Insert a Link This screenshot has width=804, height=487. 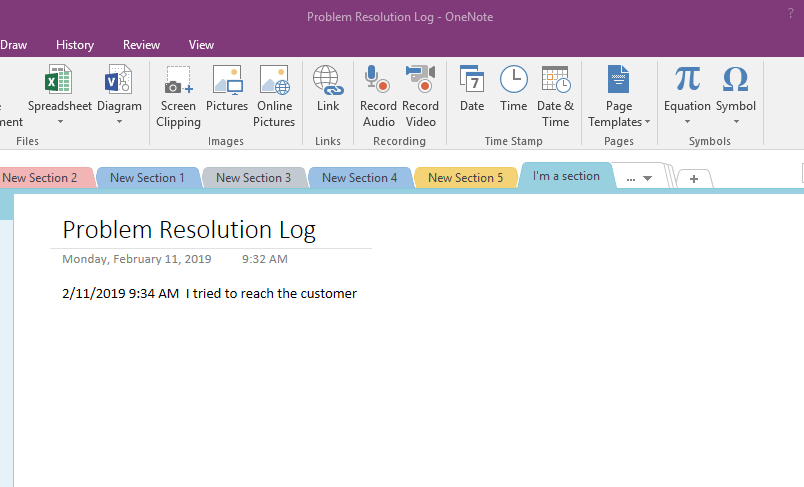(328, 88)
